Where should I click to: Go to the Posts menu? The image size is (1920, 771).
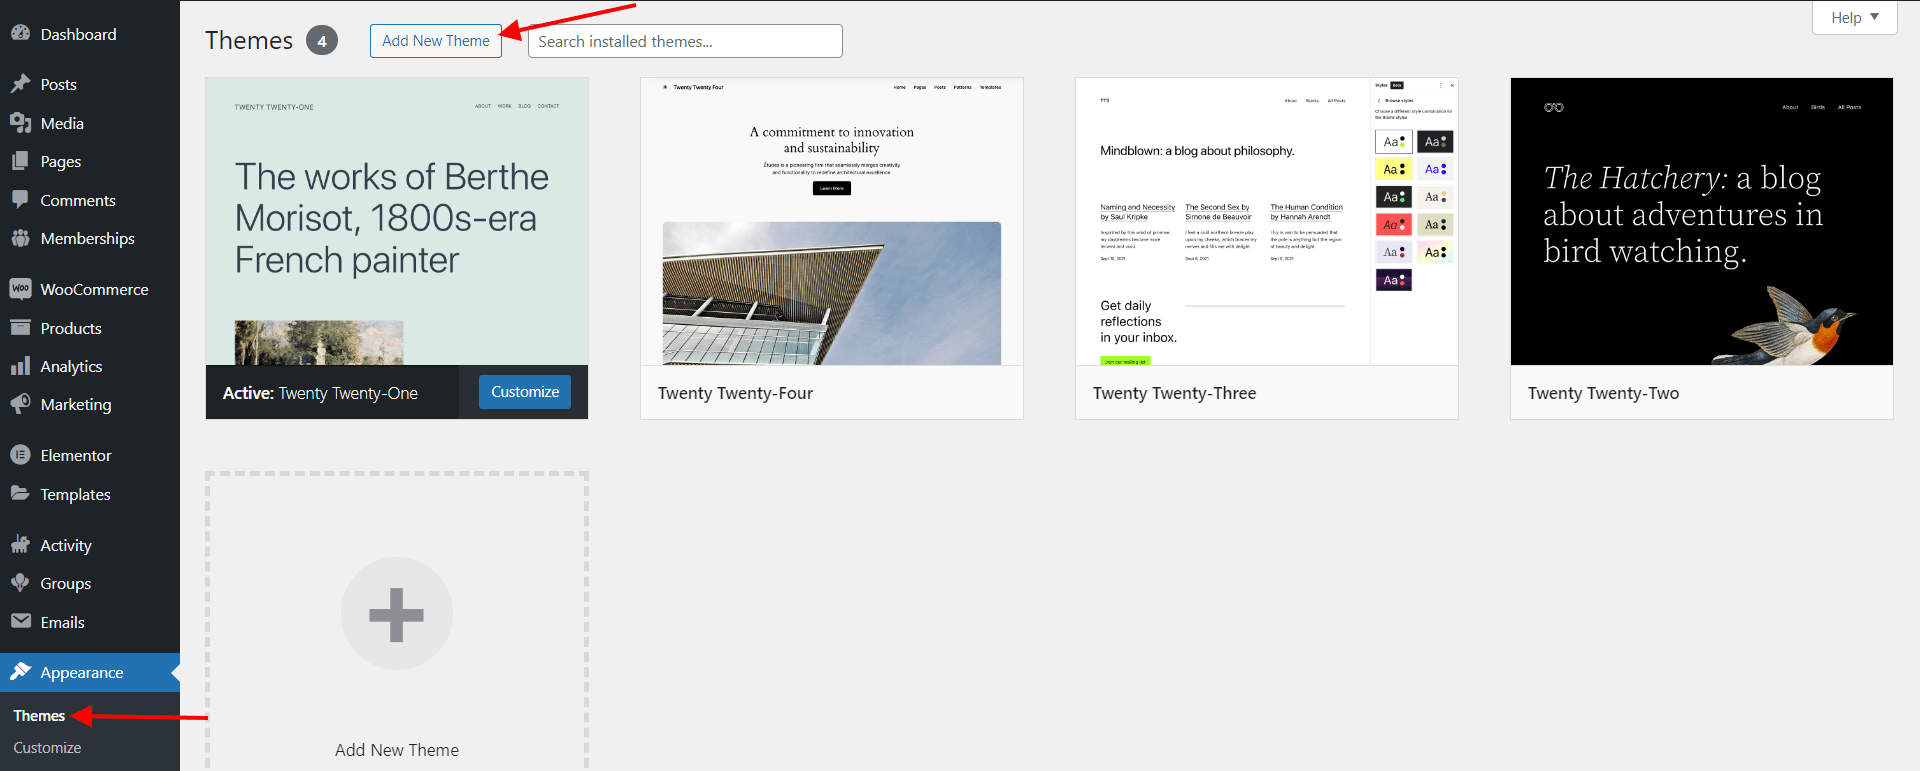click(x=90, y=84)
